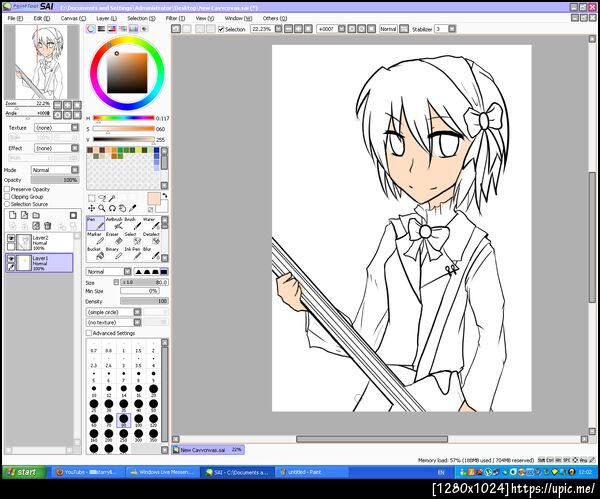600x499 pixels.
Task: Select the Water tool
Action: tap(151, 223)
